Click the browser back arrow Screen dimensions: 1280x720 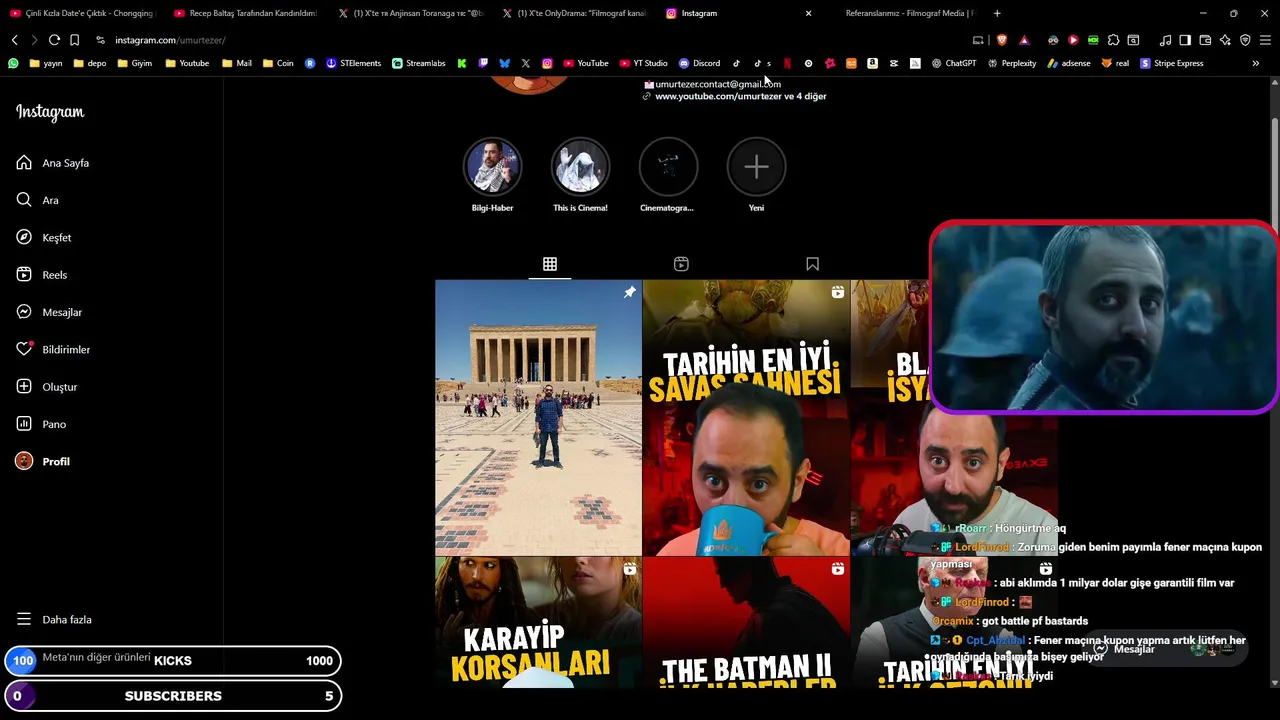click(14, 40)
